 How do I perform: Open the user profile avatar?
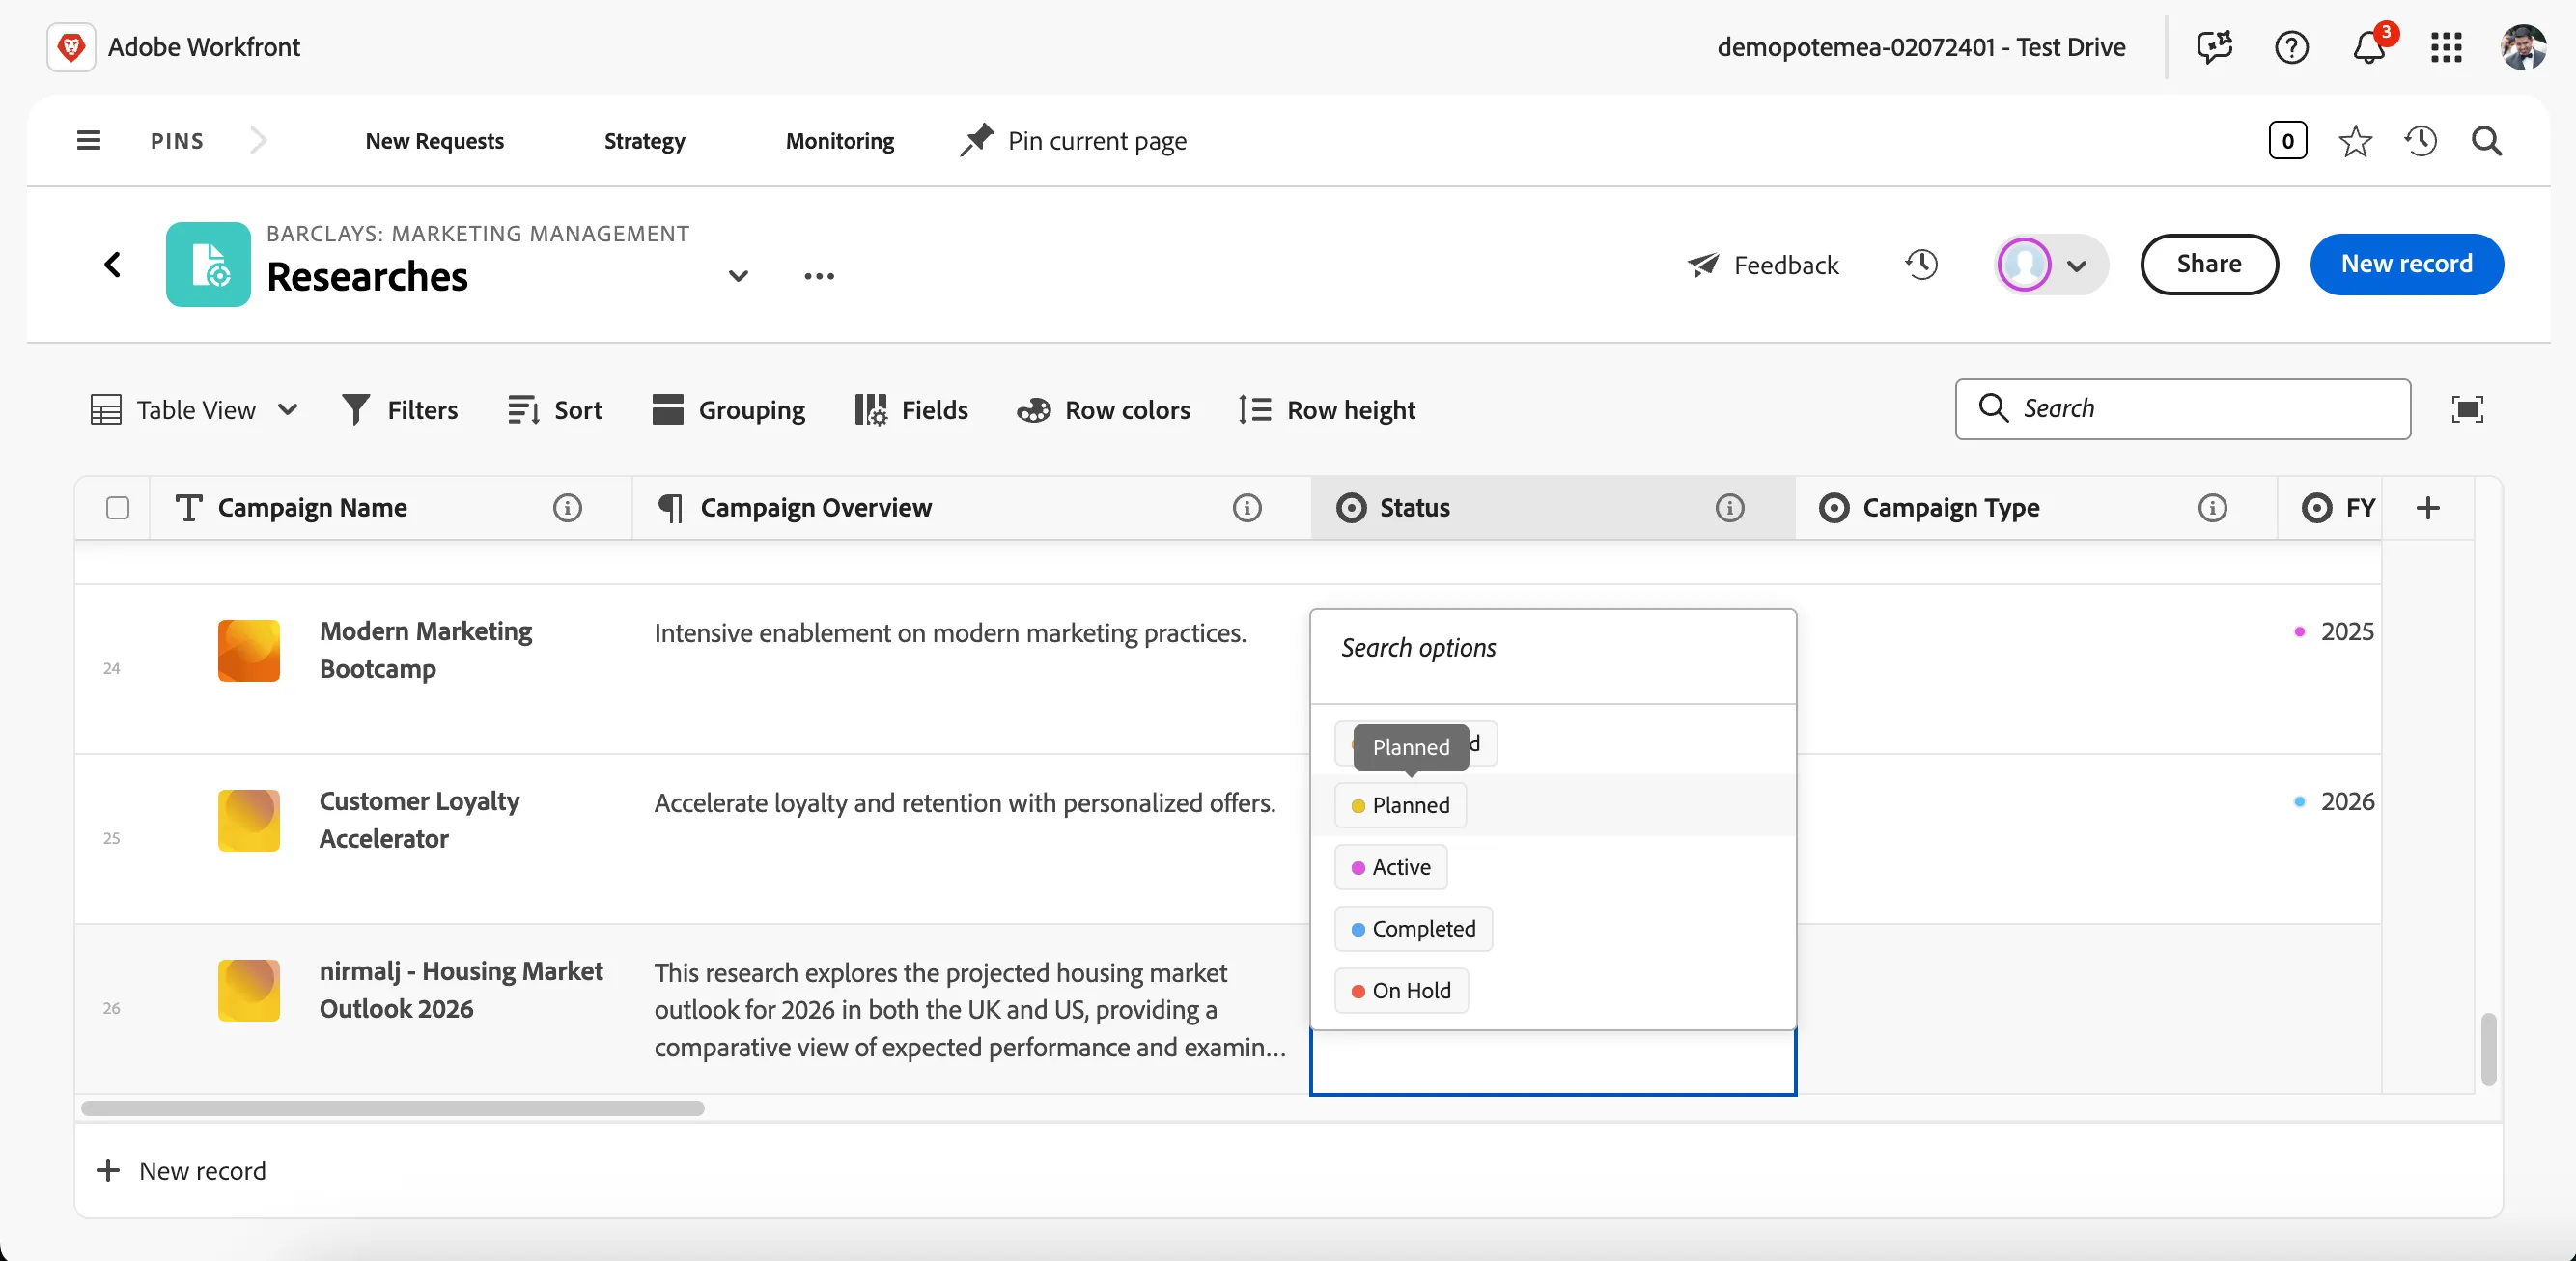pos(2523,47)
